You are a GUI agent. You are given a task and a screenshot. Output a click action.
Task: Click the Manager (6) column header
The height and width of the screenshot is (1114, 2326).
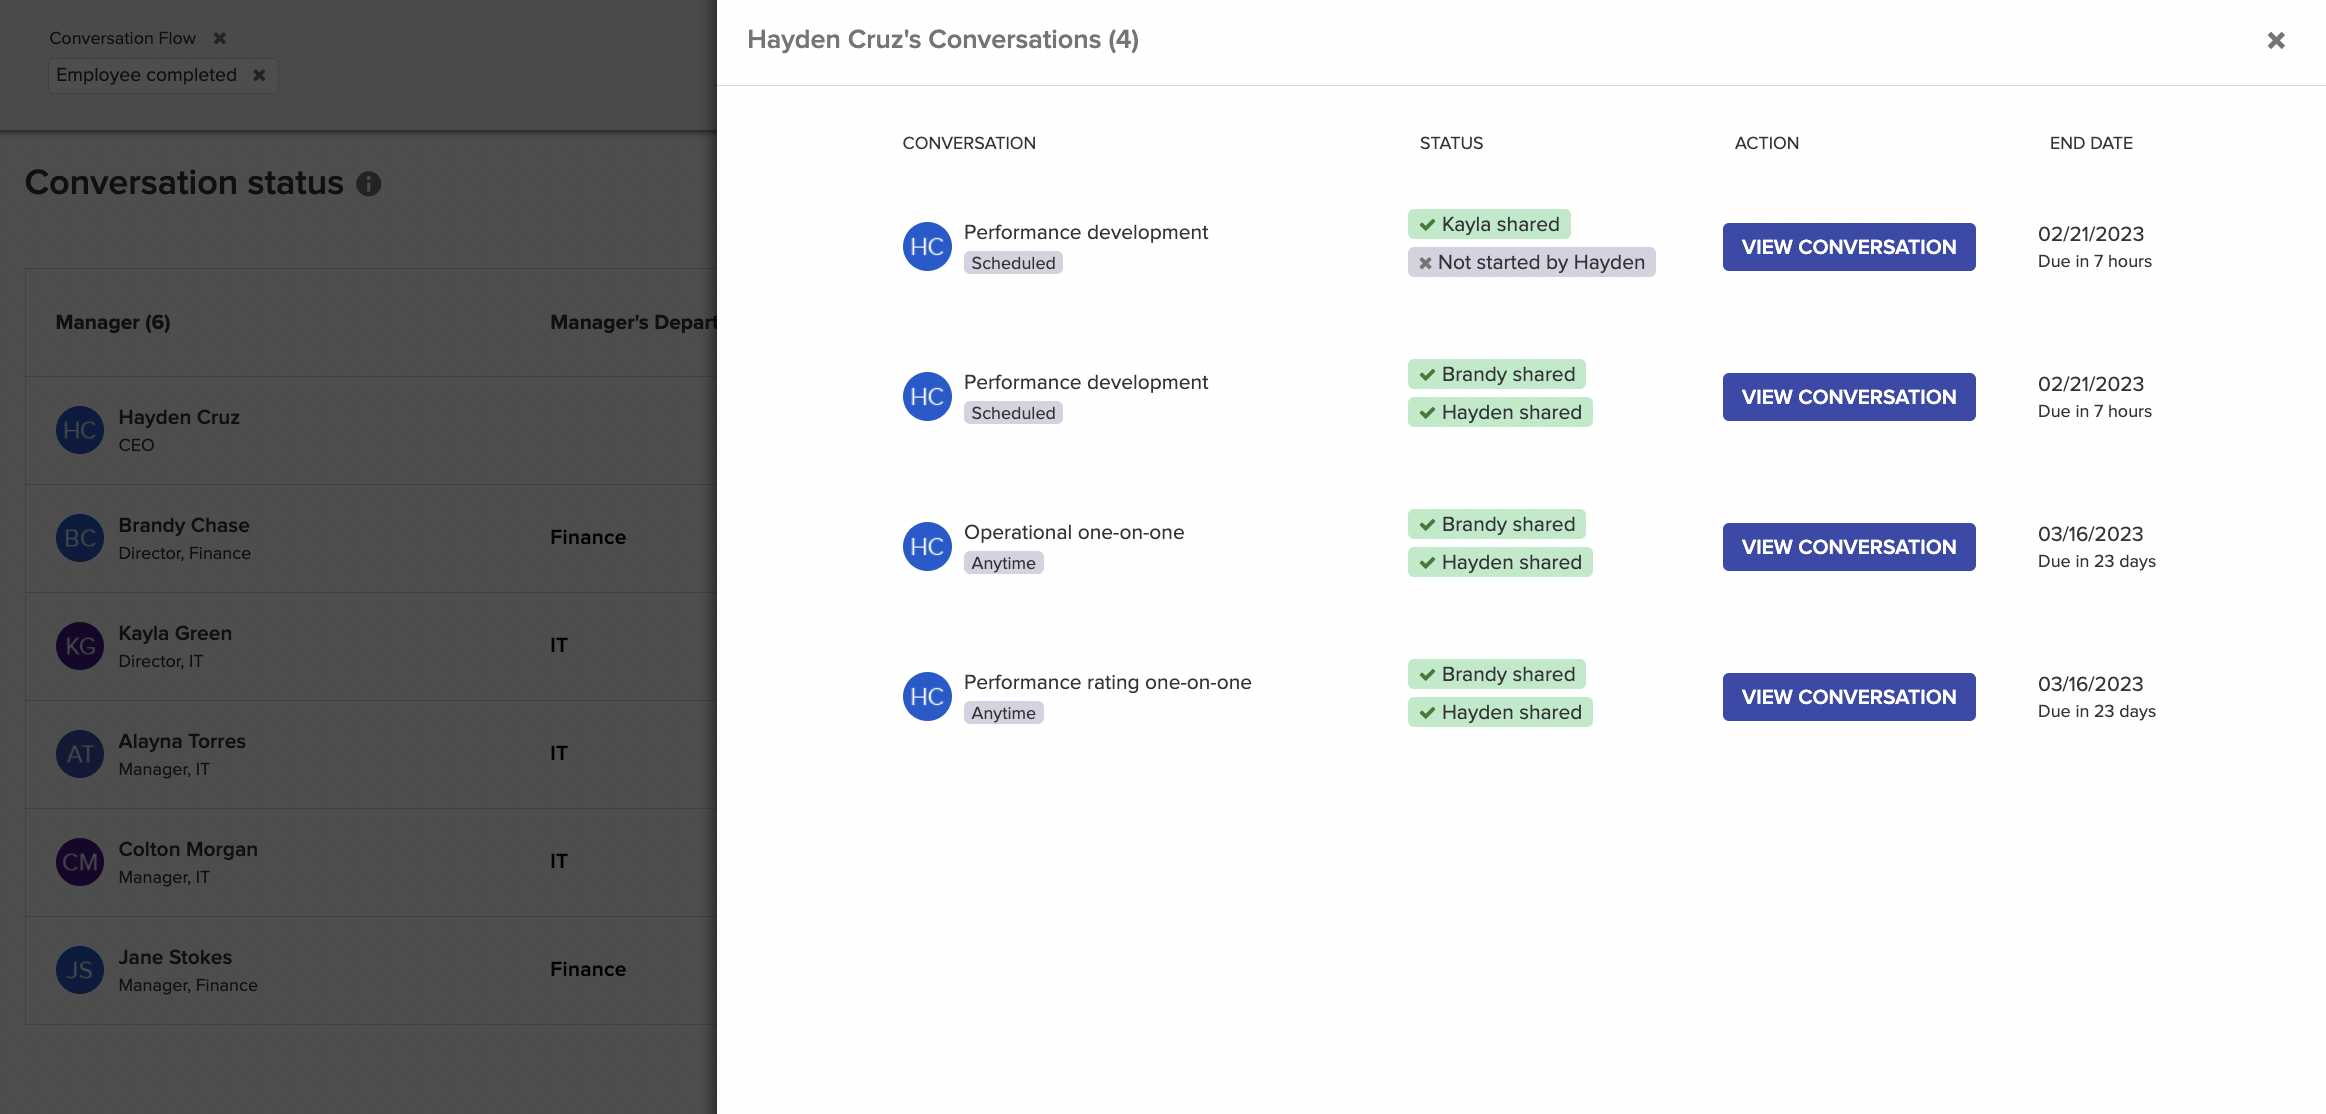pyautogui.click(x=113, y=322)
